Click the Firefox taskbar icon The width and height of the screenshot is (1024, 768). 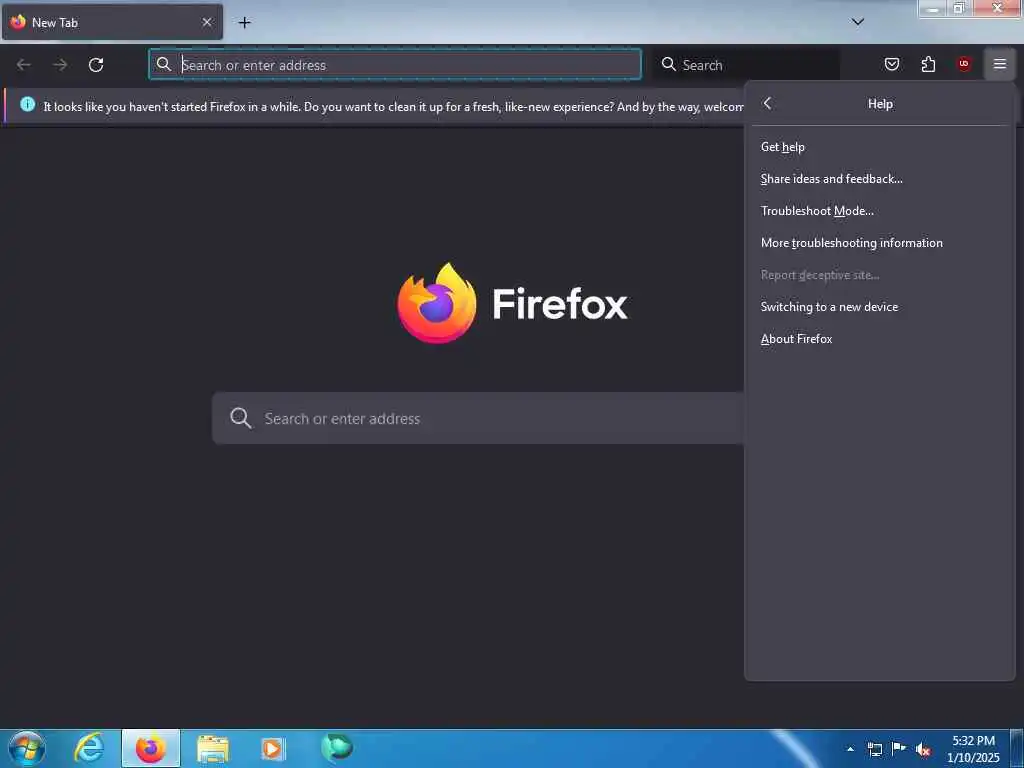[151, 748]
